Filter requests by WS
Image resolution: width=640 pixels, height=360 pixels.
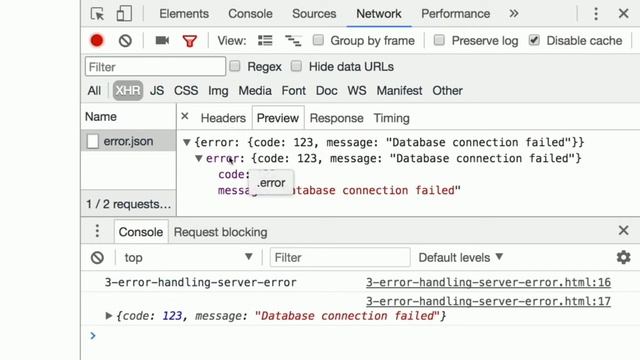pyautogui.click(x=357, y=91)
